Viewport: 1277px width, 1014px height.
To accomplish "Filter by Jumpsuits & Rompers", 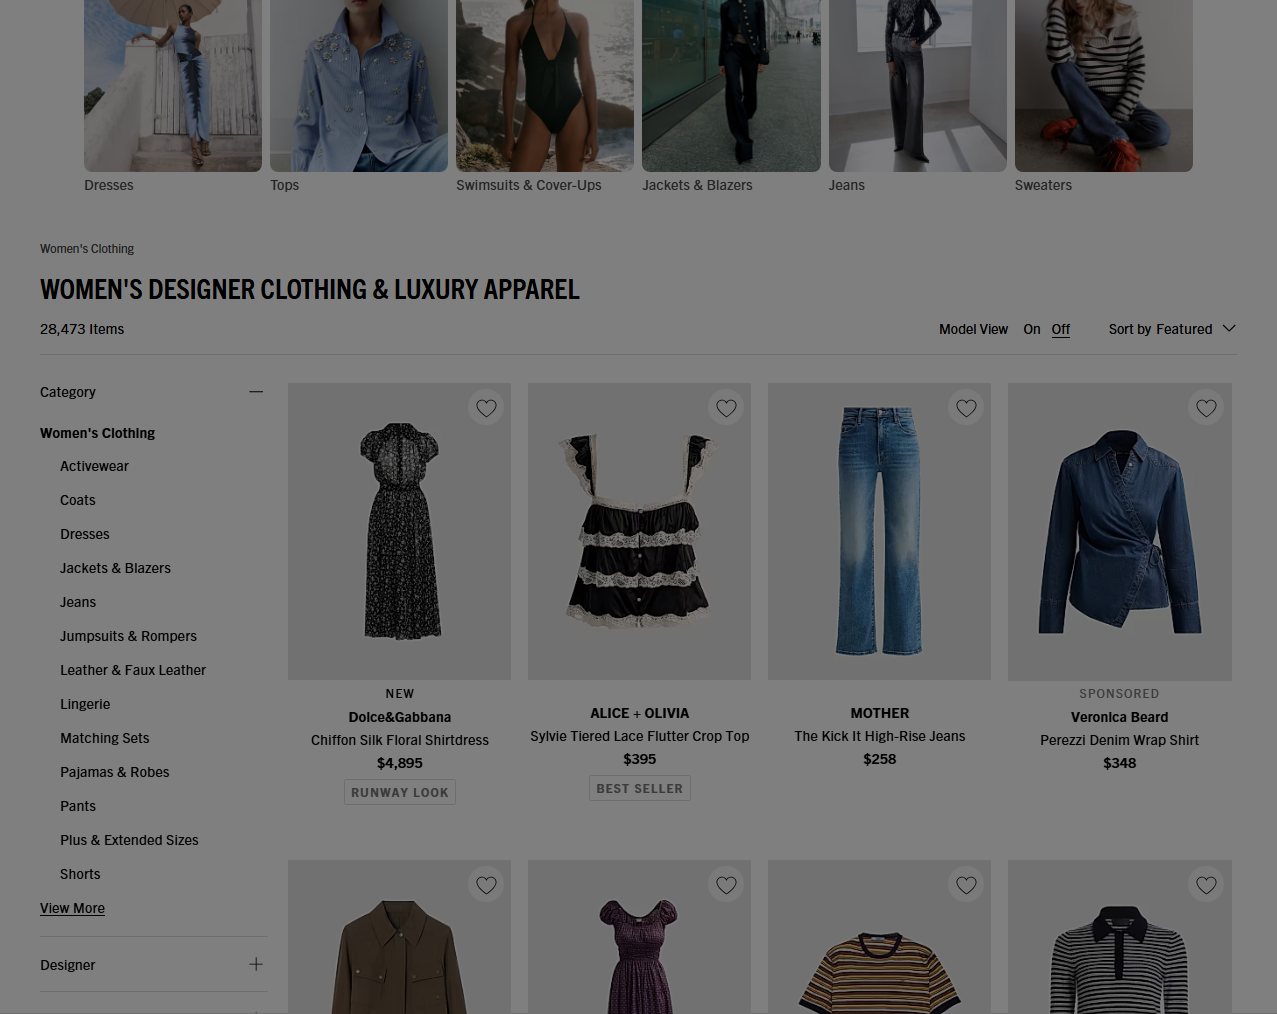I will 128,636.
